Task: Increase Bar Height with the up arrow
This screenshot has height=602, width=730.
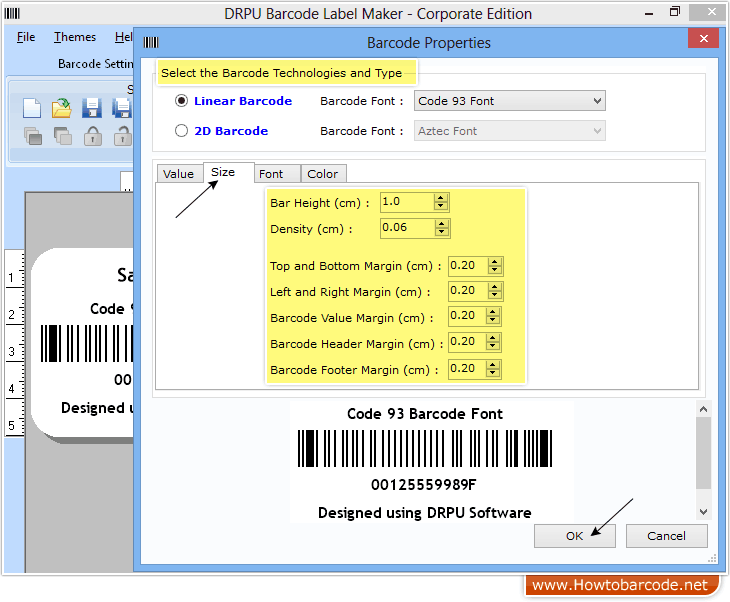Action: point(440,198)
